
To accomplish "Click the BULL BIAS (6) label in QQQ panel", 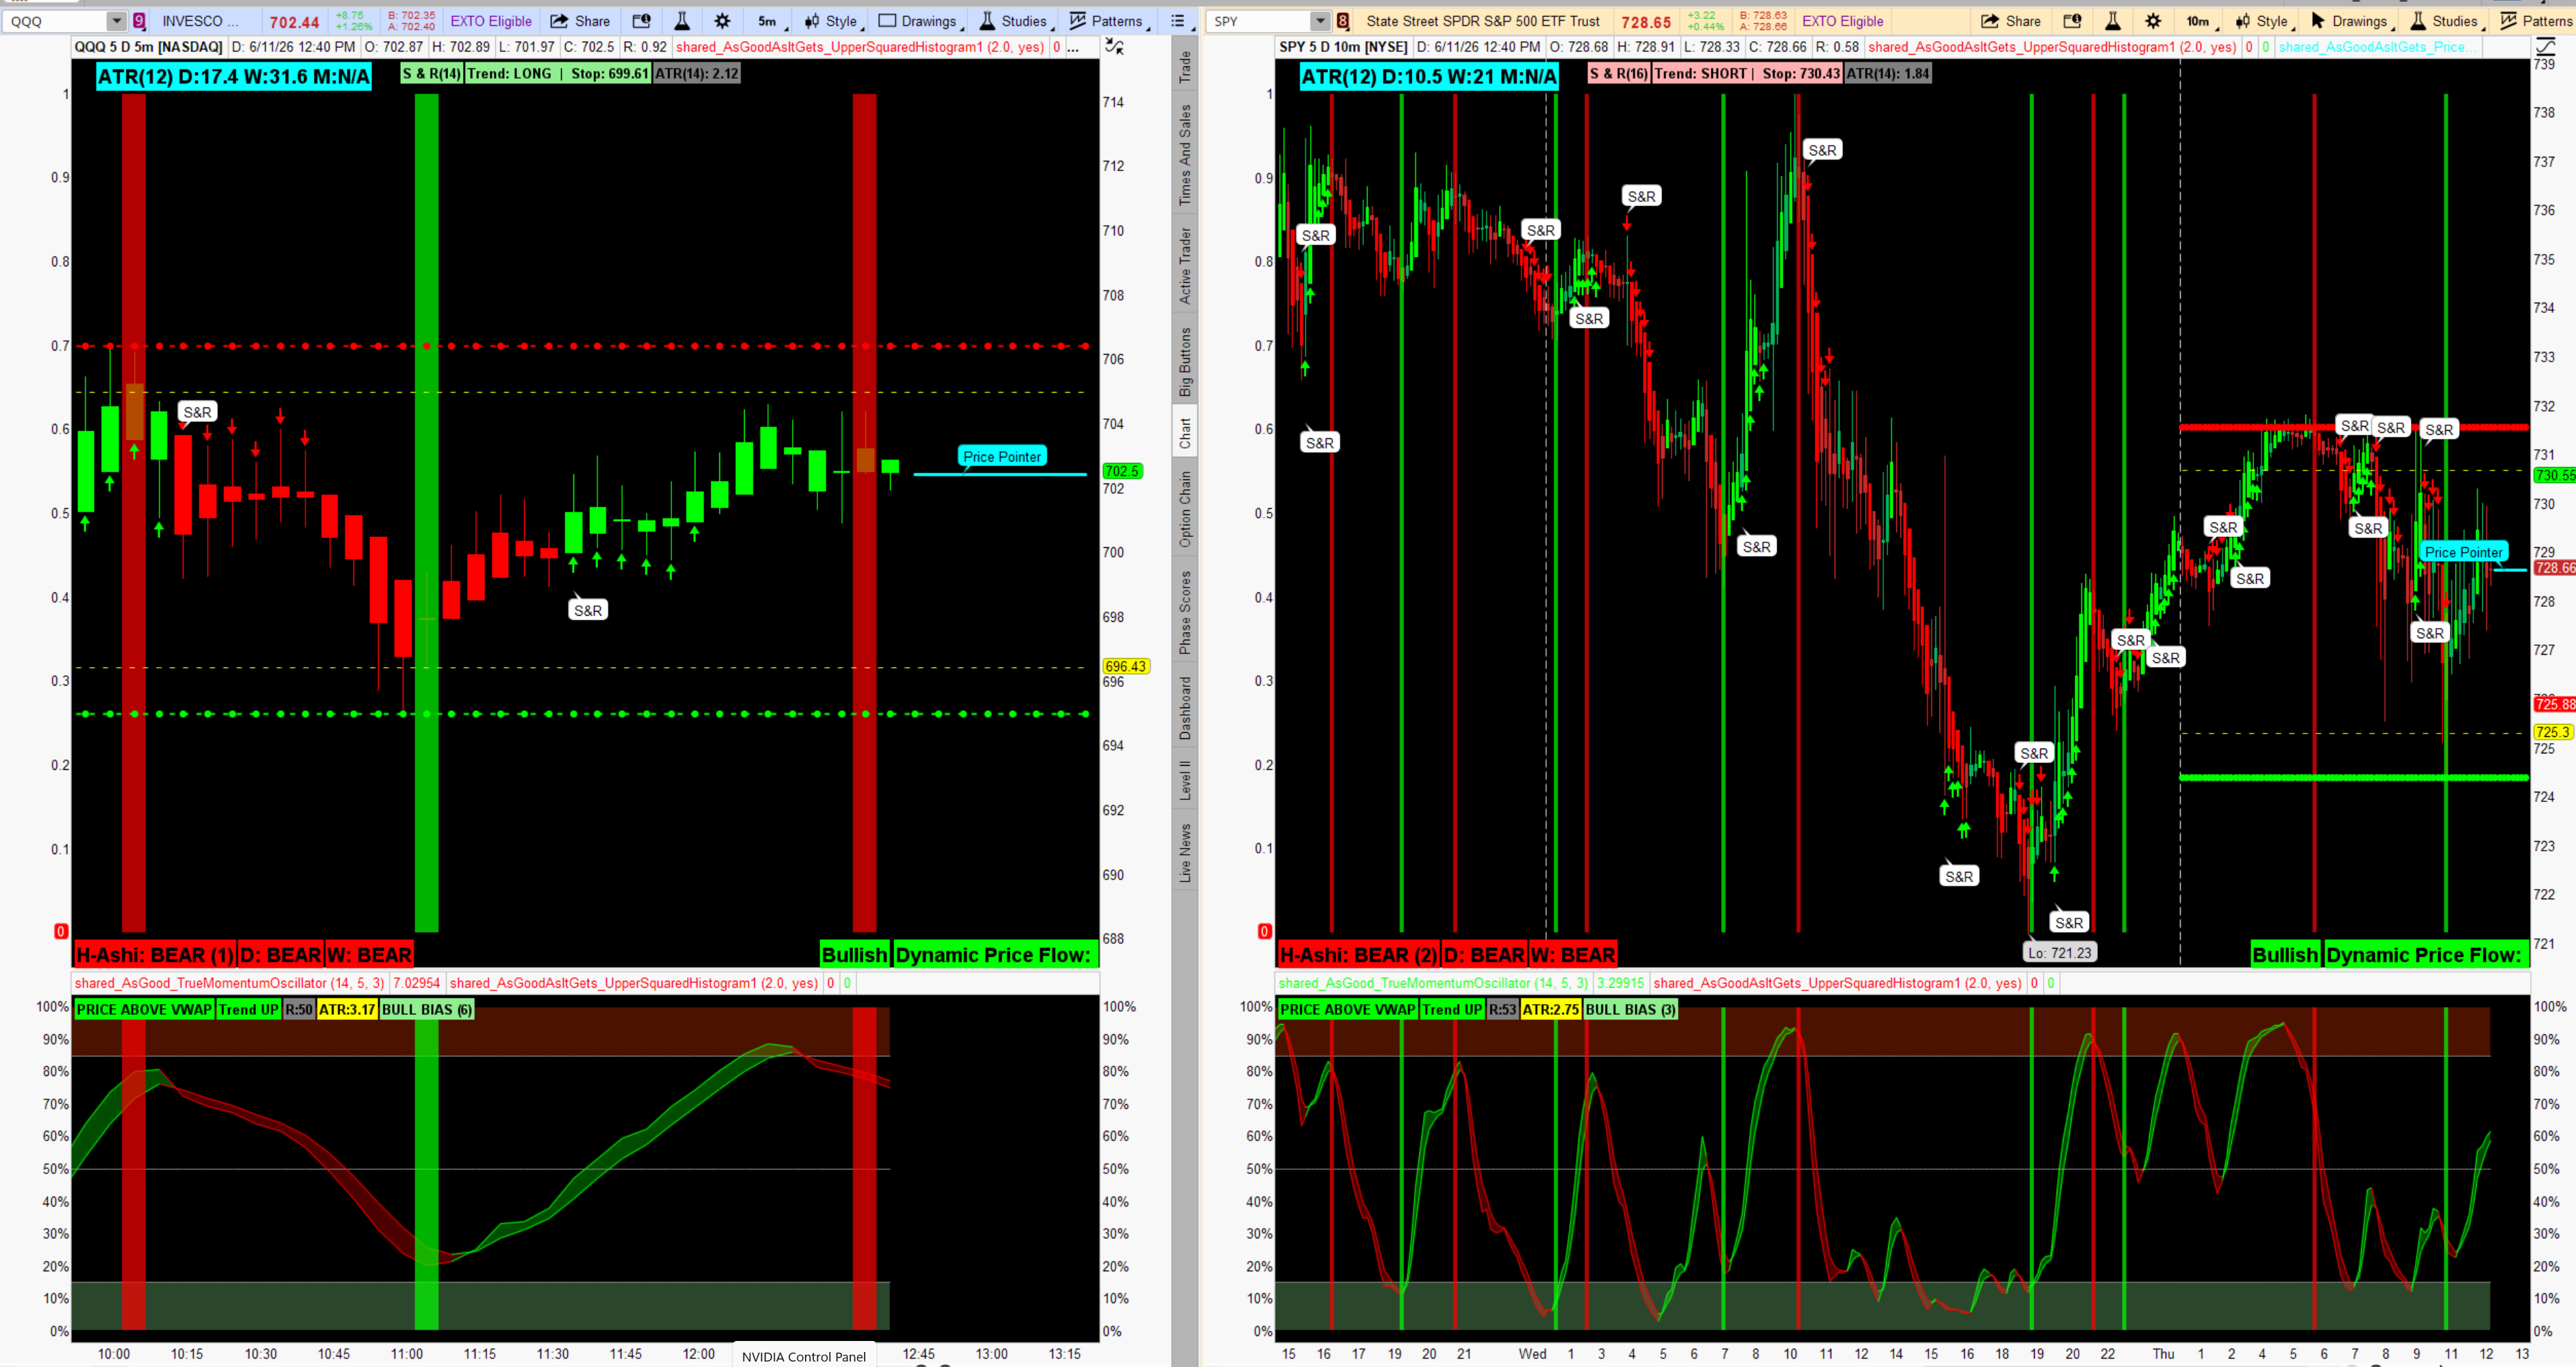I will [x=427, y=1009].
